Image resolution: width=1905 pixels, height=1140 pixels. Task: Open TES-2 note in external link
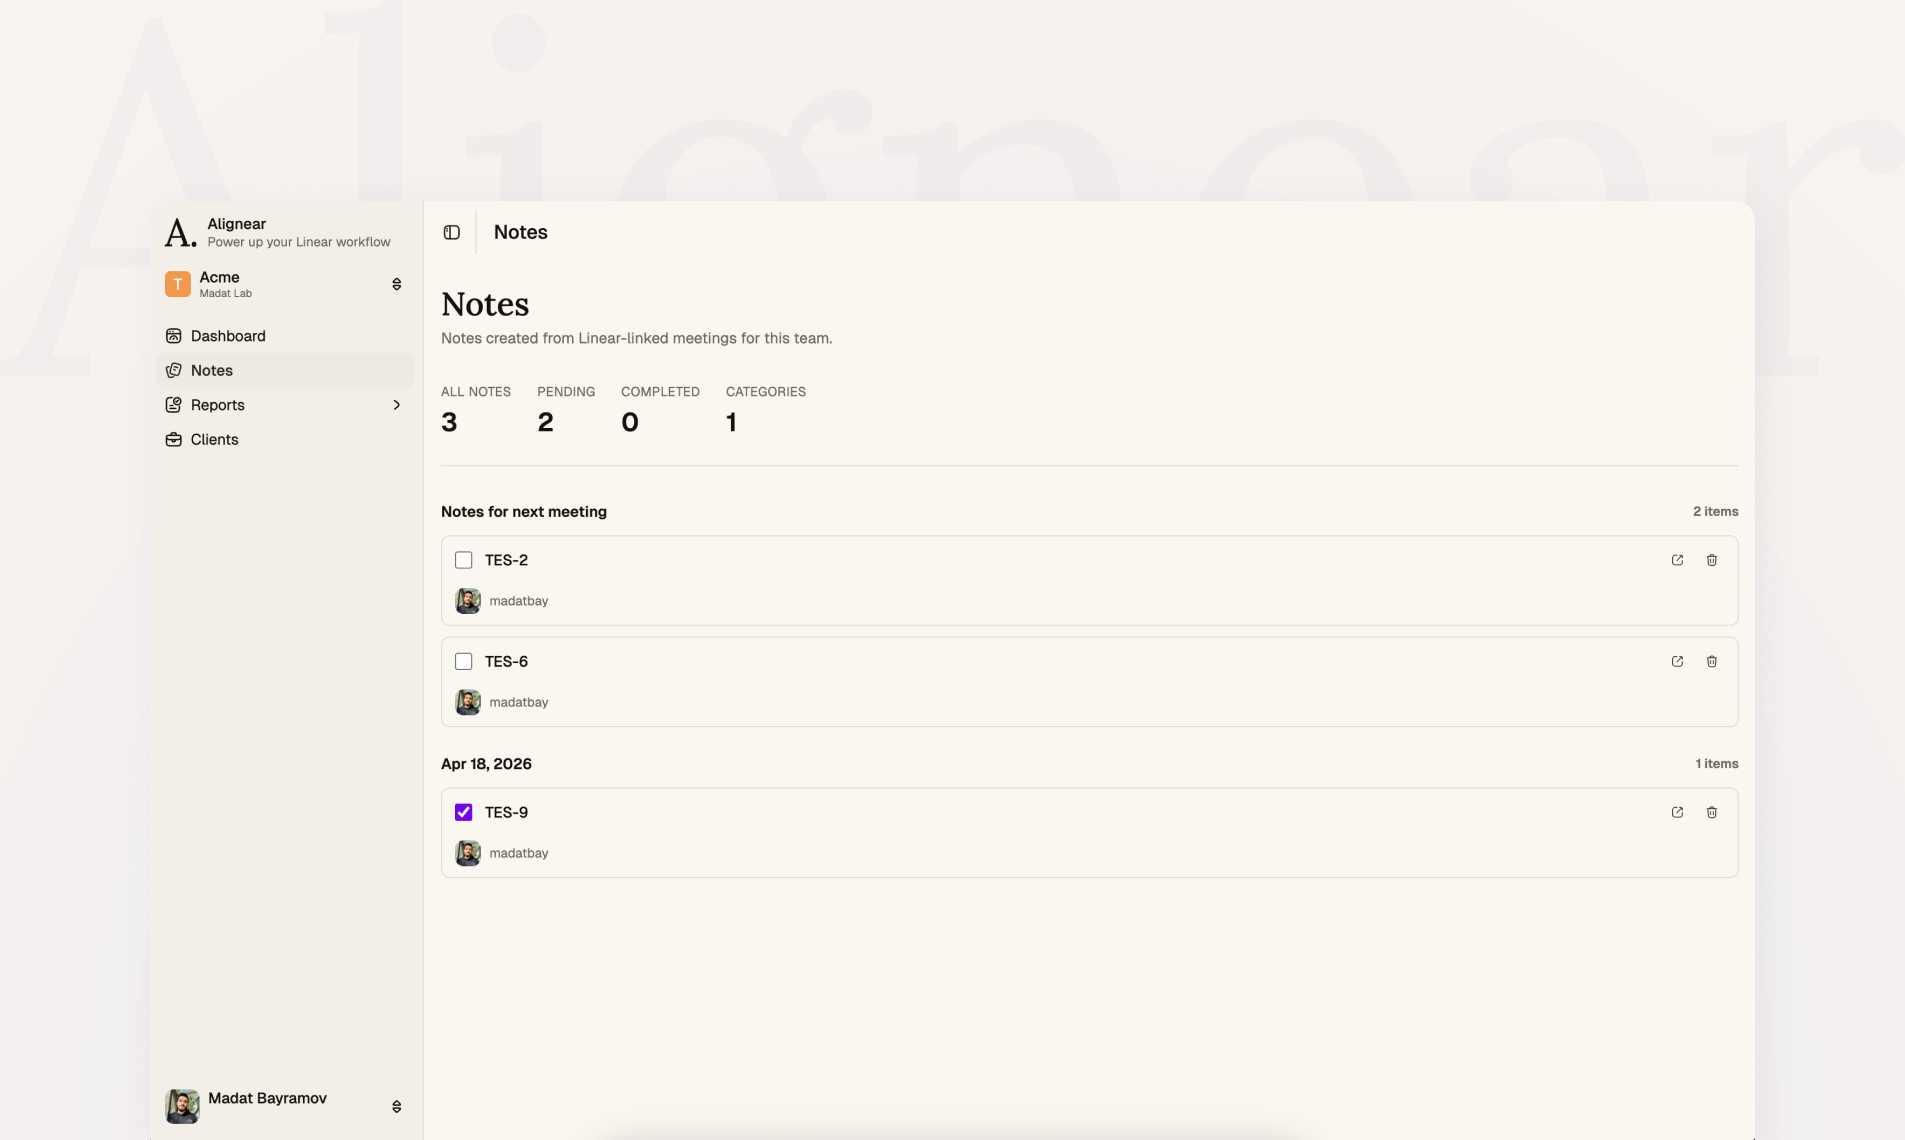click(1677, 560)
